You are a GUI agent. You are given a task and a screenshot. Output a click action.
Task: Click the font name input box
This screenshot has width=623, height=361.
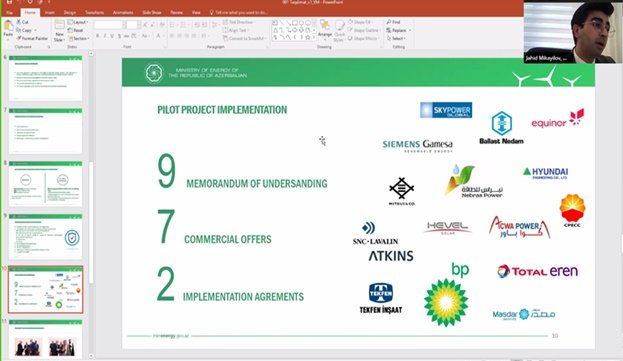[108, 25]
